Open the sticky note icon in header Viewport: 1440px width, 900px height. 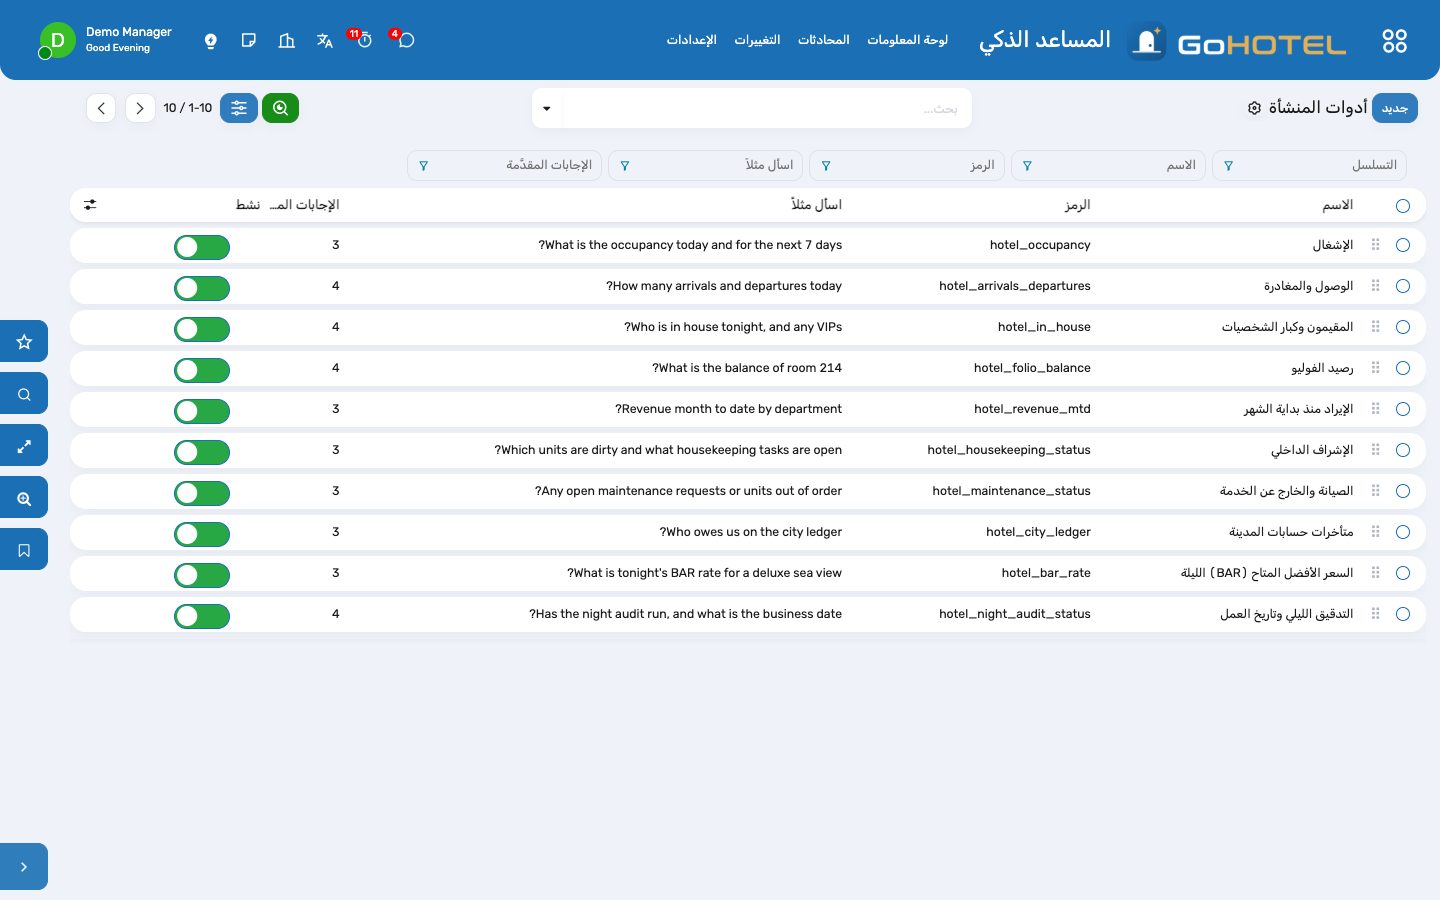pos(249,40)
